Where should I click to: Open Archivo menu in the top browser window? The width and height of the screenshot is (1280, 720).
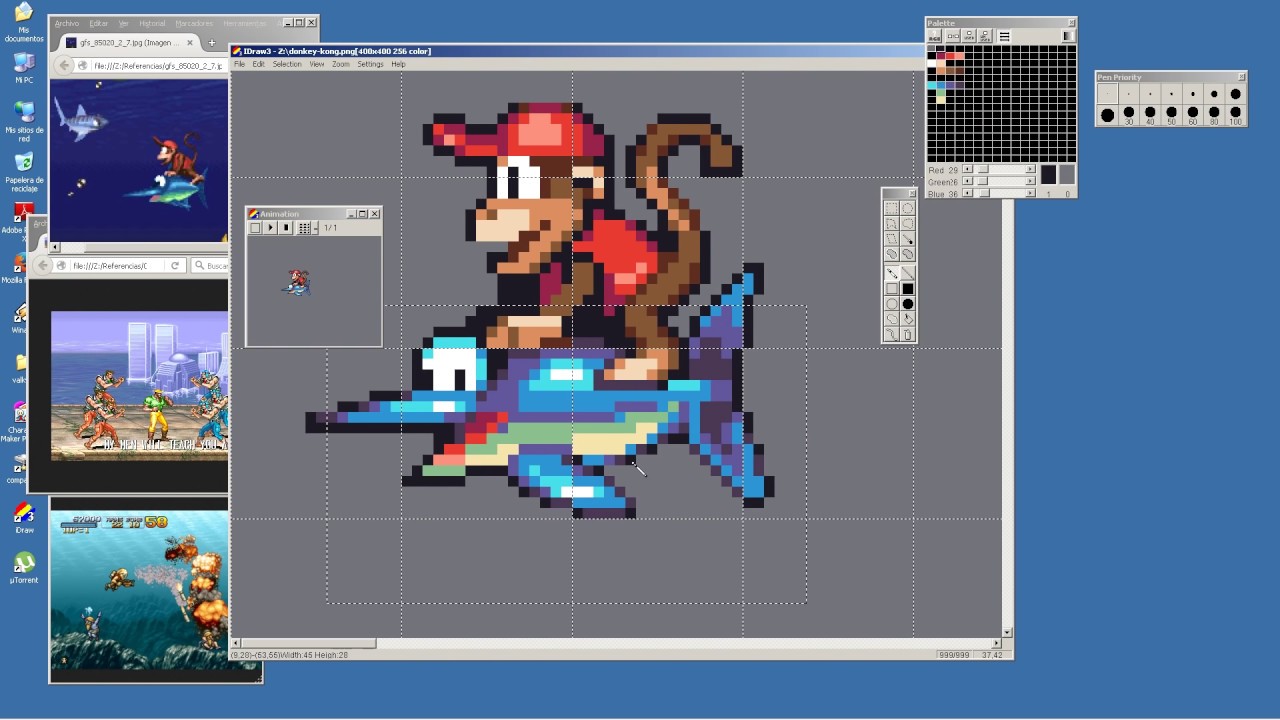click(67, 23)
